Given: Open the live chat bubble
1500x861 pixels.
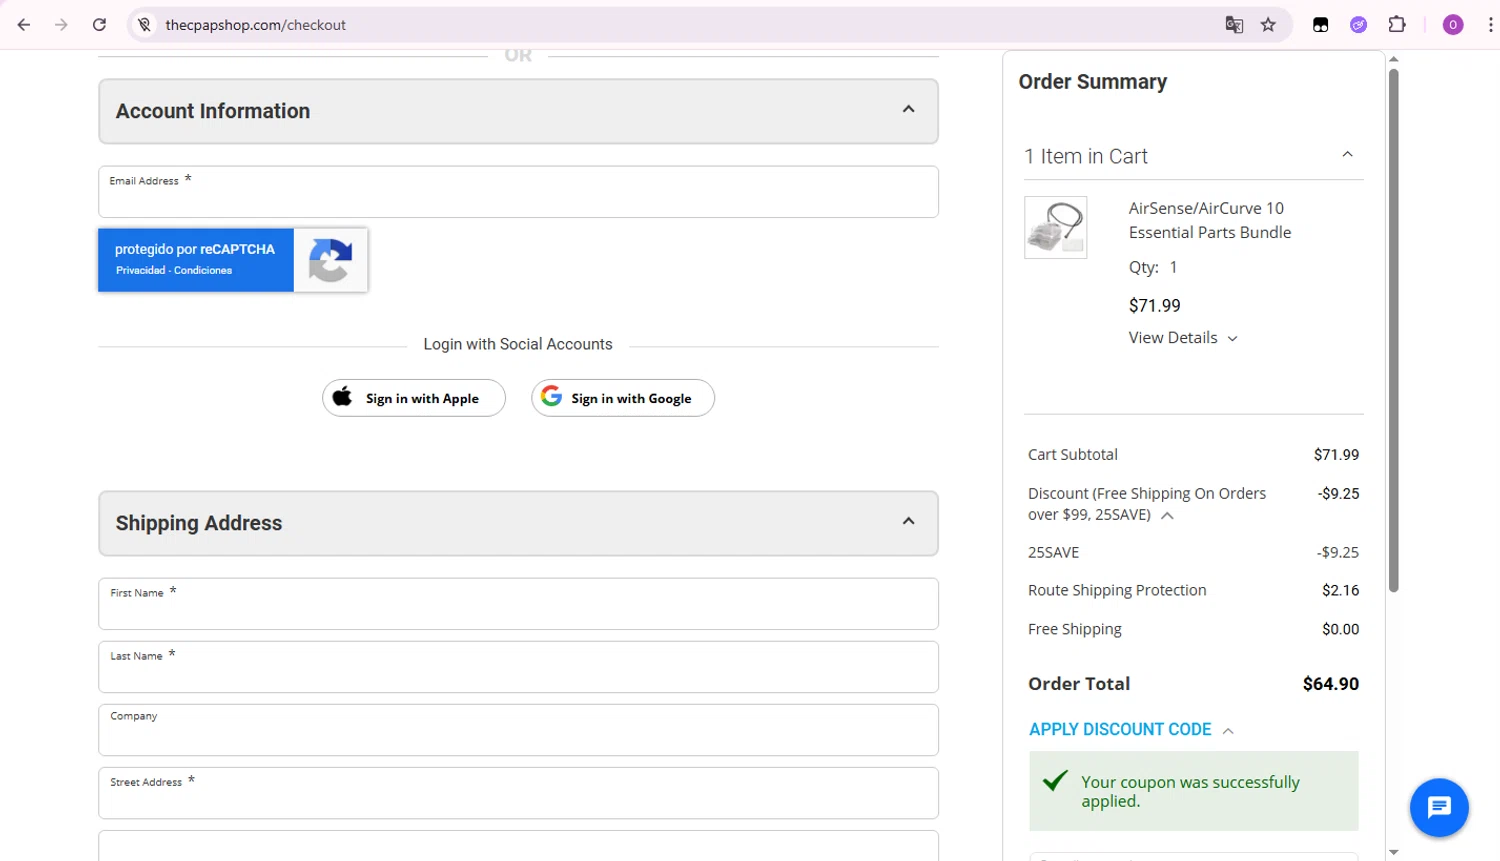Looking at the screenshot, I should pyautogui.click(x=1438, y=807).
